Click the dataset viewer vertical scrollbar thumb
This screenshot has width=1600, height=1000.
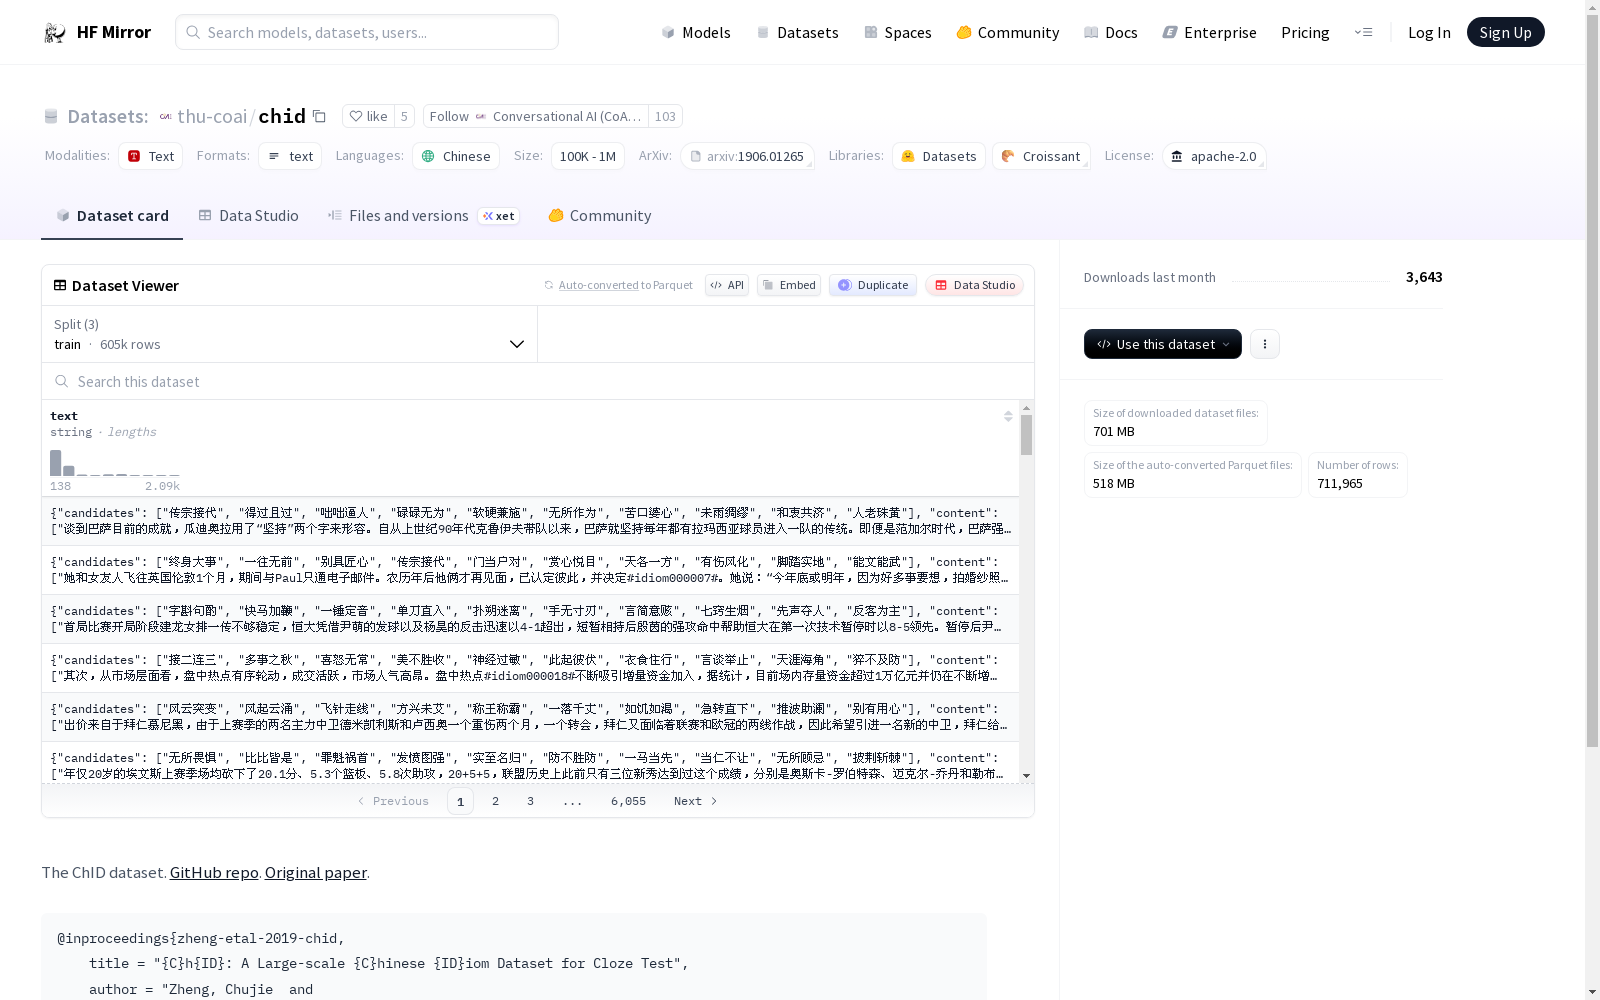1026,435
